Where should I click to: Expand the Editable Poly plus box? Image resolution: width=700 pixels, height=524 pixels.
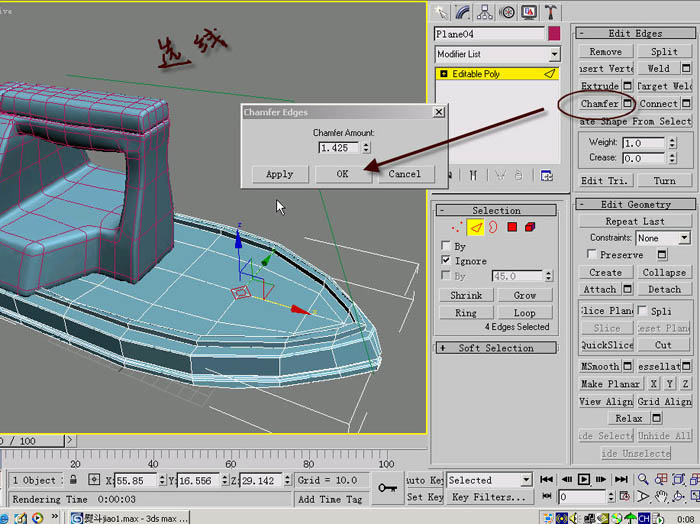443,74
